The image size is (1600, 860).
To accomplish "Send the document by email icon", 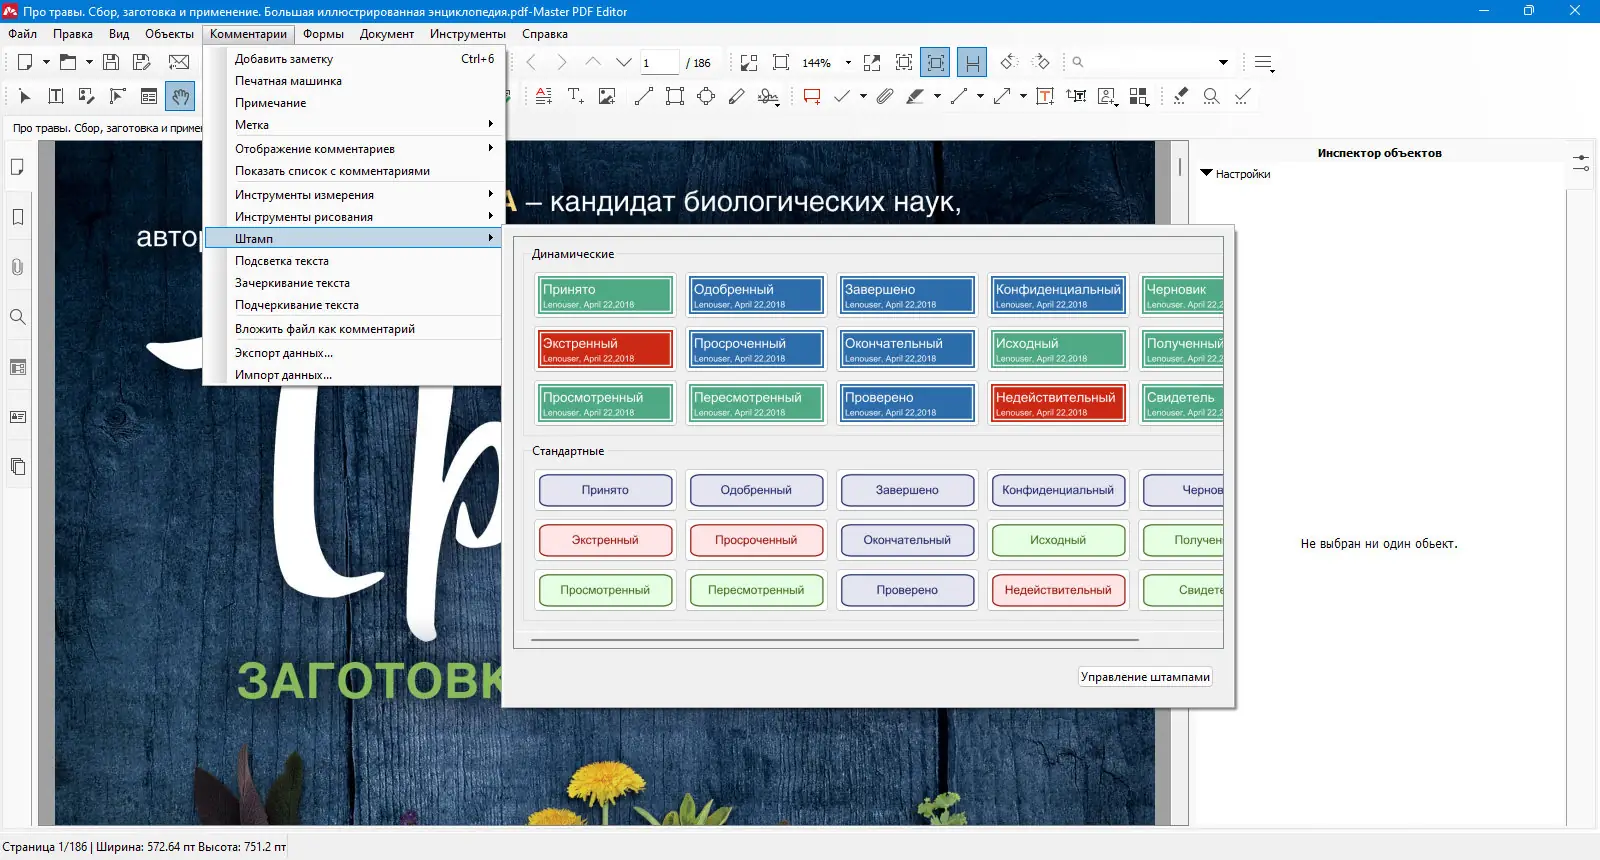I will 179,62.
